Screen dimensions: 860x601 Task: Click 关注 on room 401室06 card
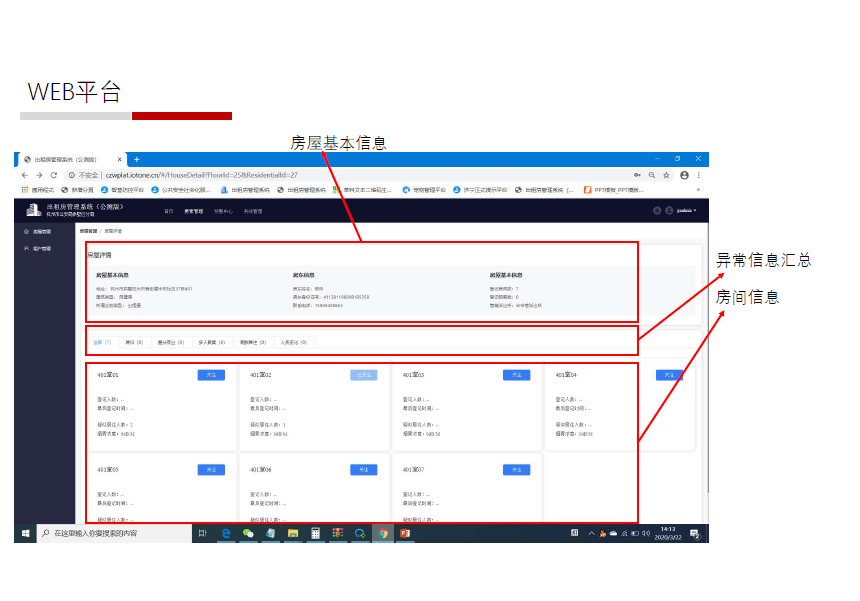tap(364, 469)
